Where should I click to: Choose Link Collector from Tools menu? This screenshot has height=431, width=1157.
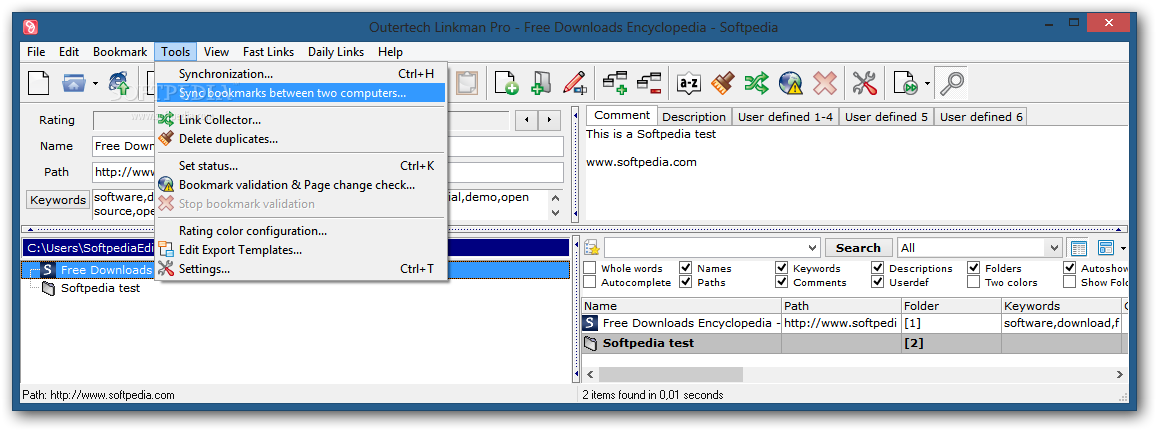click(300, 120)
